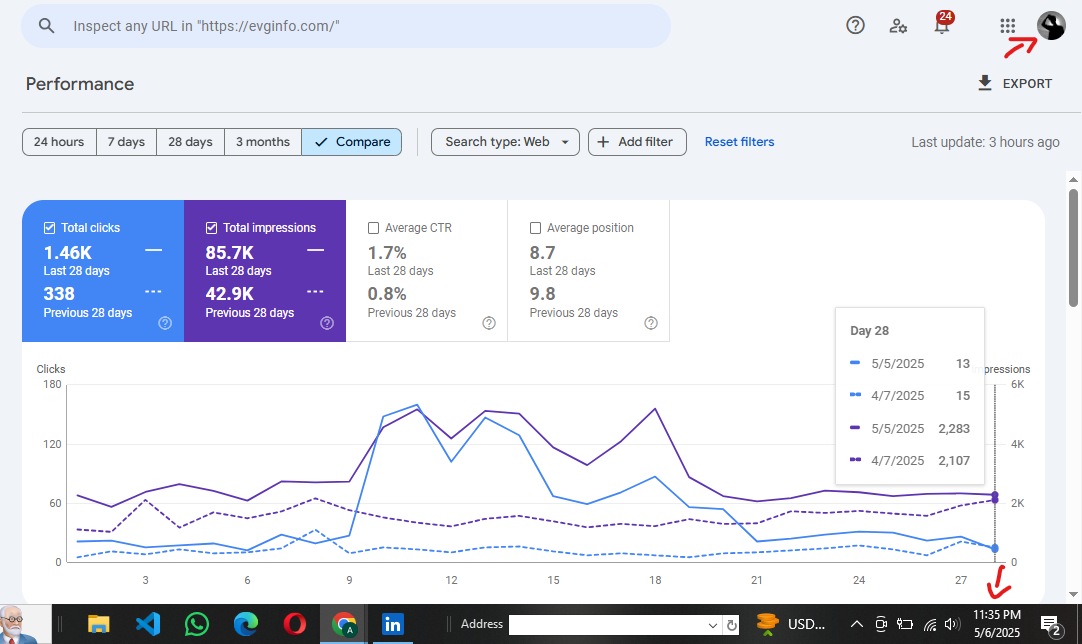1082x644 pixels.
Task: Launch WhatsApp from the taskbar
Action: click(x=197, y=624)
